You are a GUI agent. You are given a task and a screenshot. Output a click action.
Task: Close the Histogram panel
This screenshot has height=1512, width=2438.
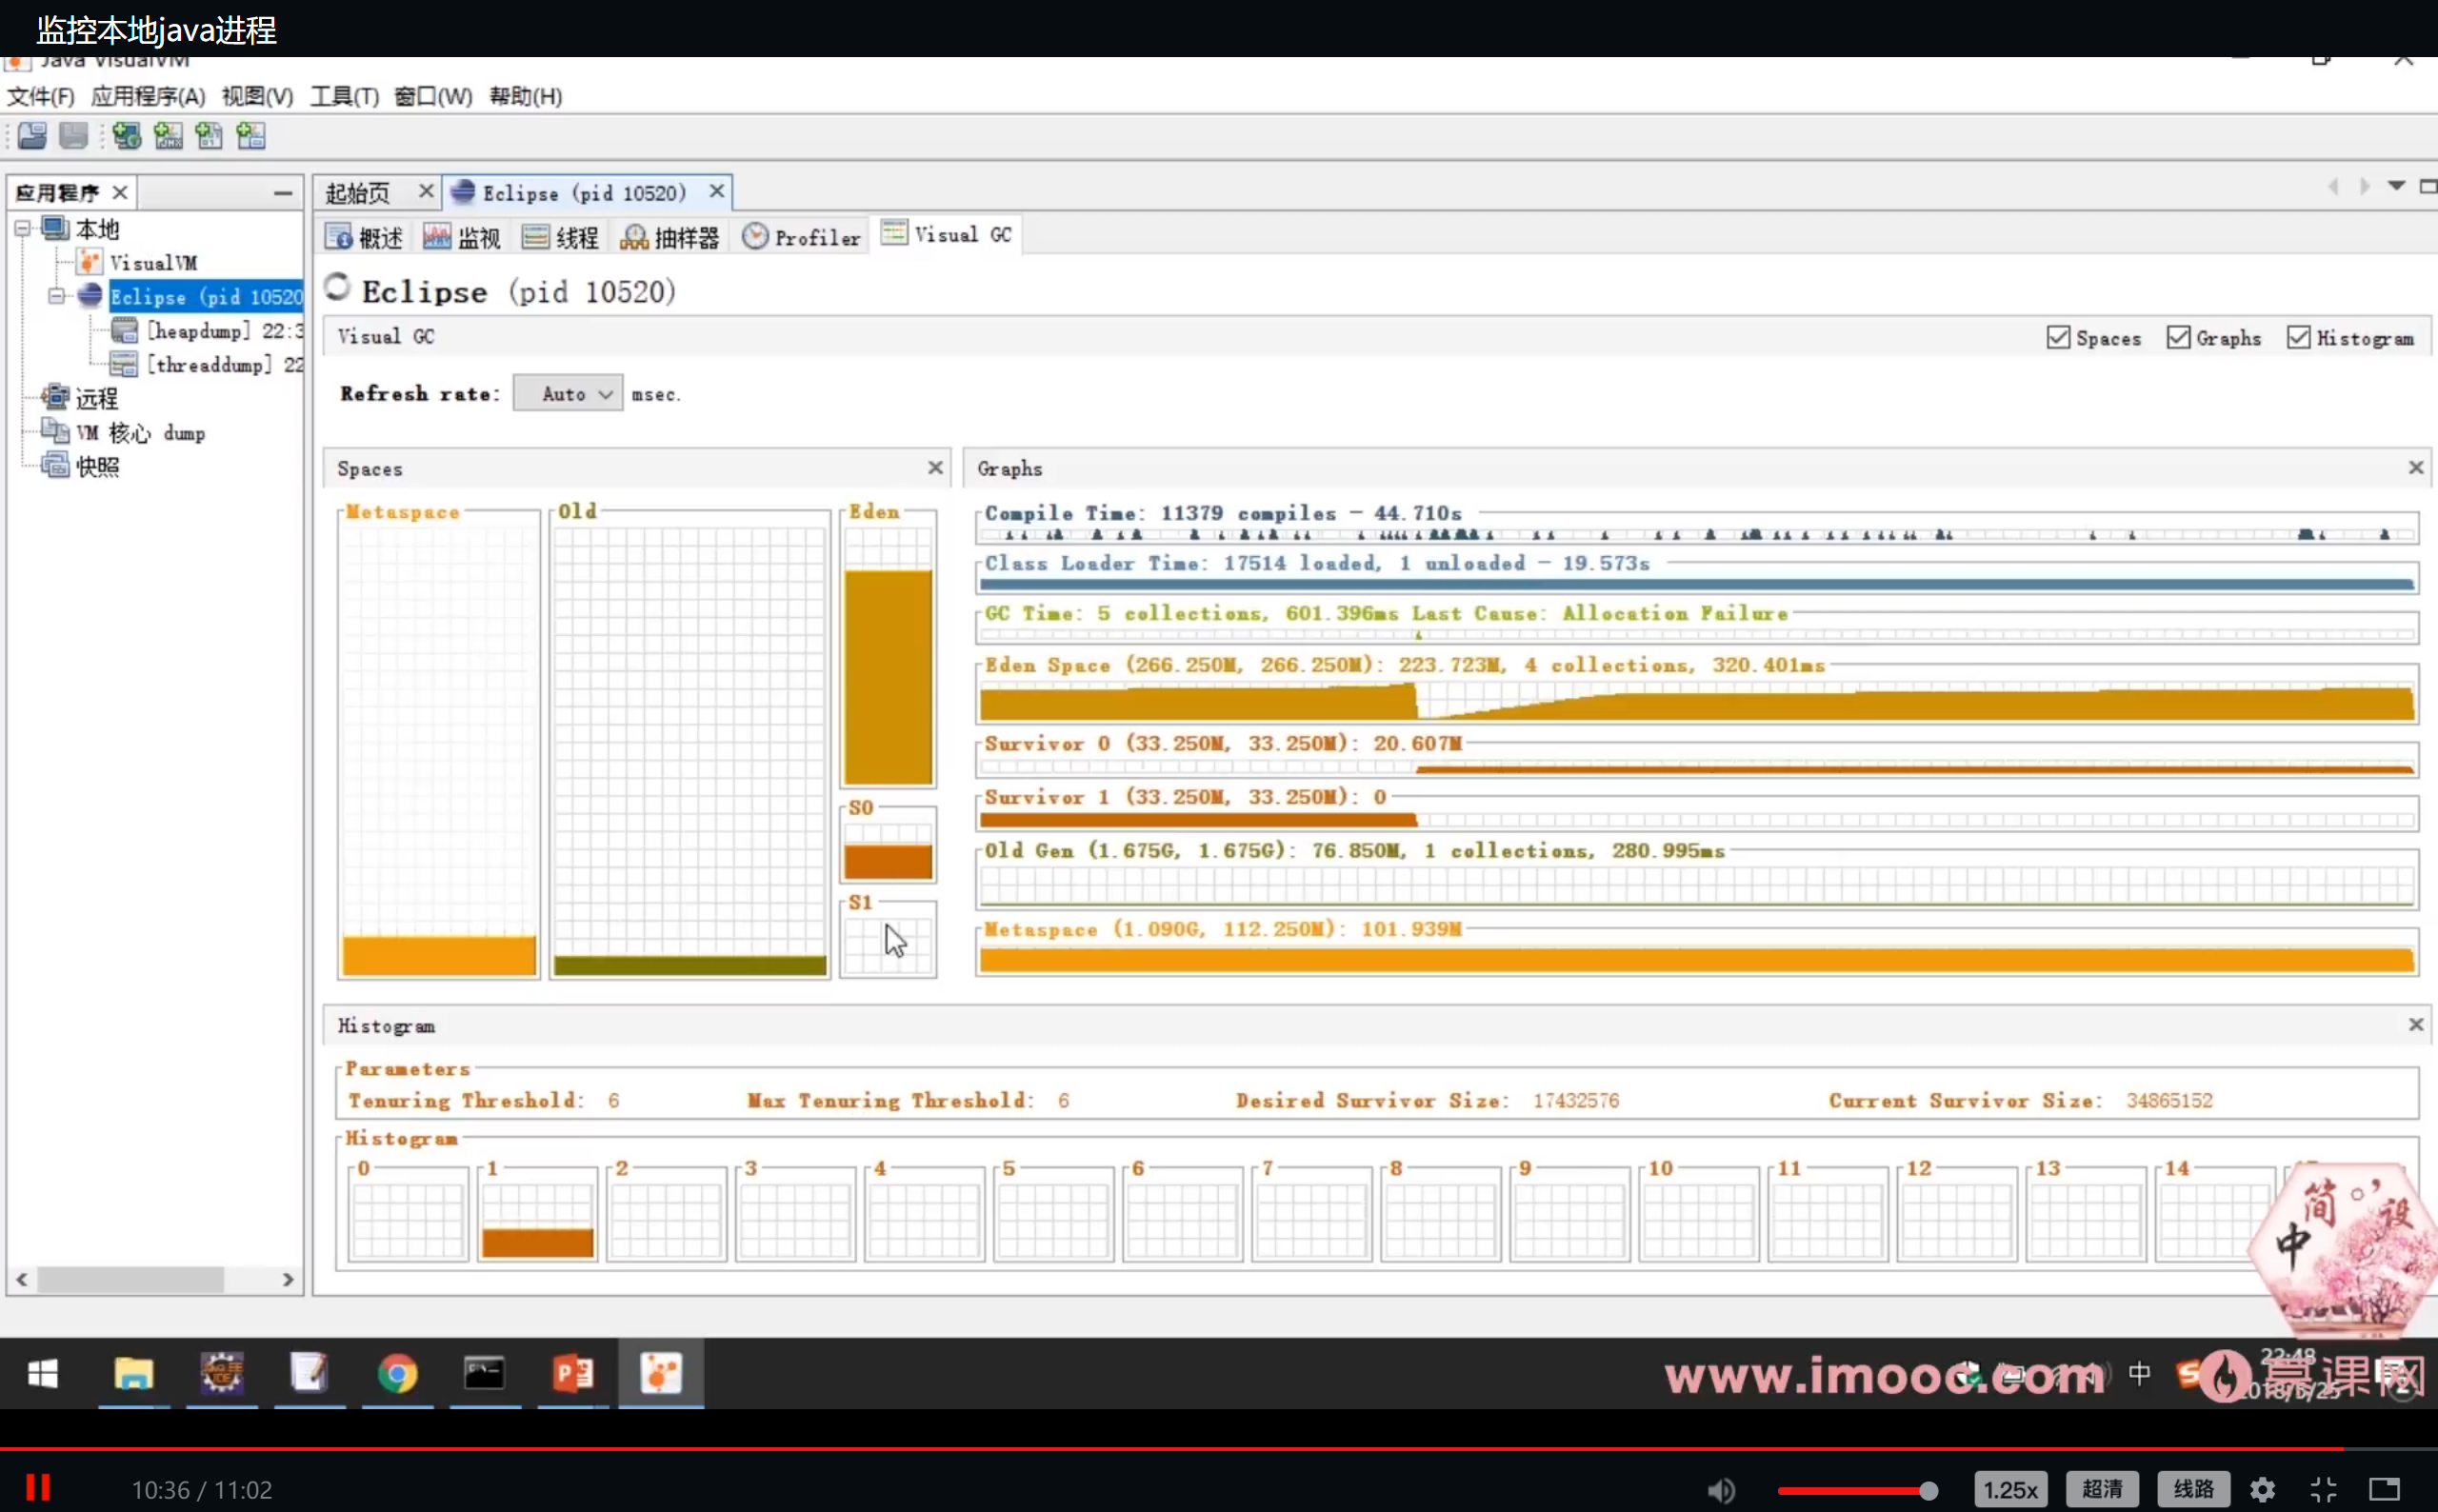click(2415, 1025)
